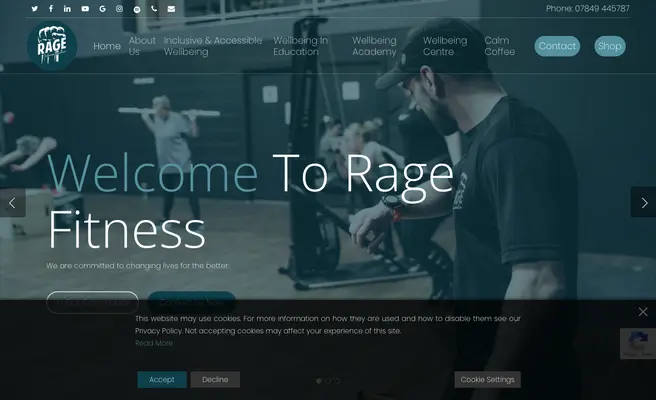This screenshot has height=400, width=656.
Task: Go to previous slide with left arrow
Action: tap(12, 202)
